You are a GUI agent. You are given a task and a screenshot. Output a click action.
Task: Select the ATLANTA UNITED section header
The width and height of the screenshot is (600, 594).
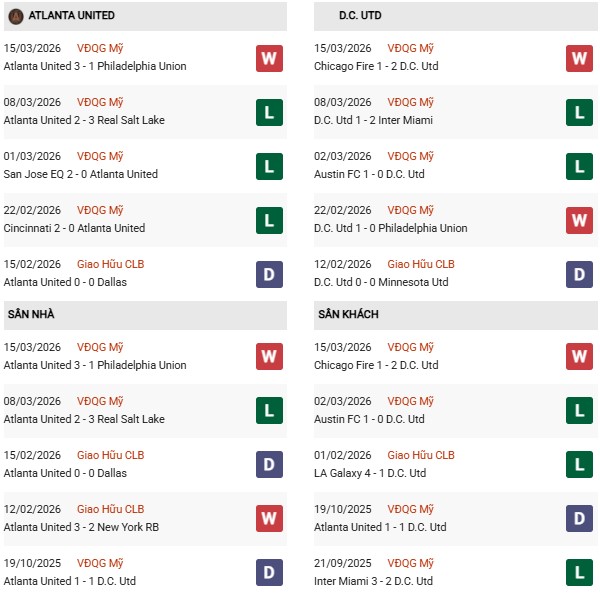(x=72, y=16)
